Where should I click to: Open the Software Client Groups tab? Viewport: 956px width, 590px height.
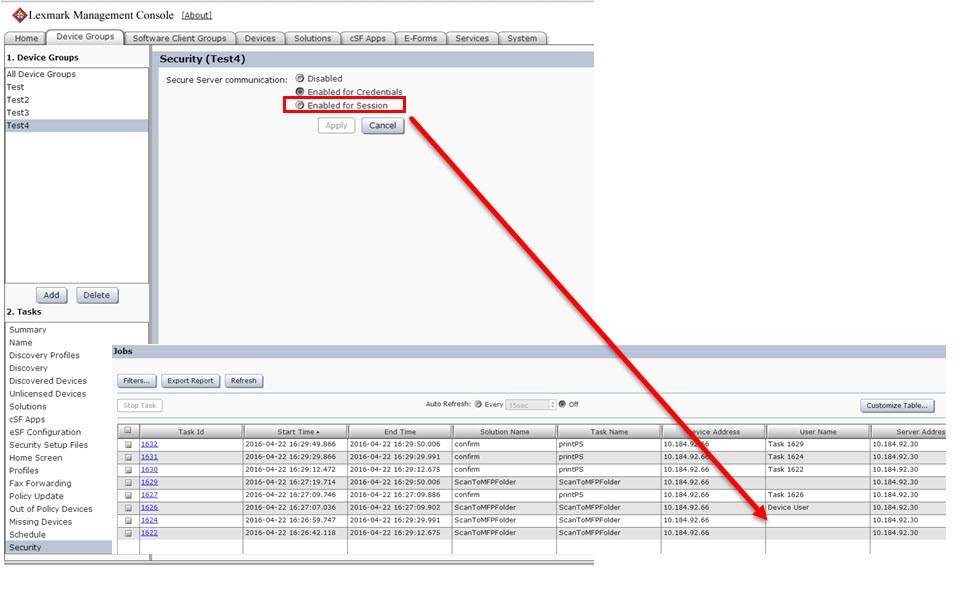[180, 39]
